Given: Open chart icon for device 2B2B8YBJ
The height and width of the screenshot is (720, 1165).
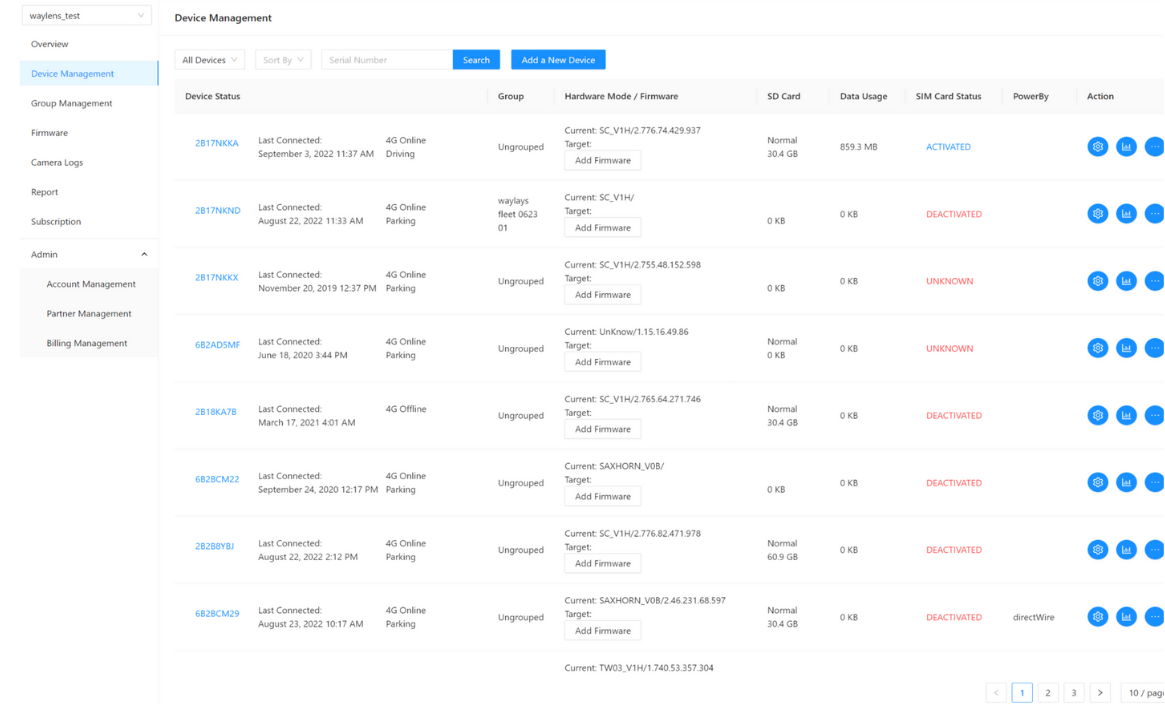Looking at the screenshot, I should point(1126,550).
